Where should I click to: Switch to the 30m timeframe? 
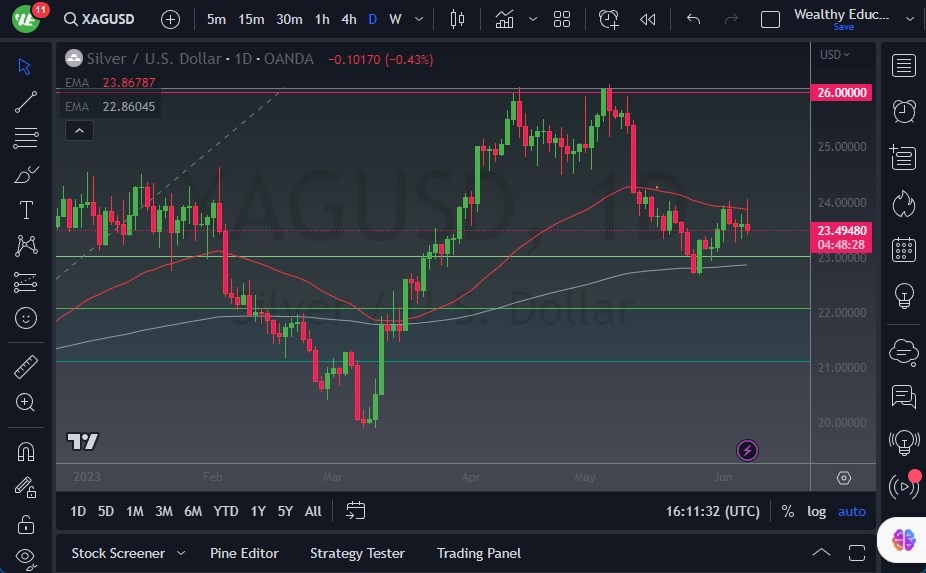[x=289, y=19]
